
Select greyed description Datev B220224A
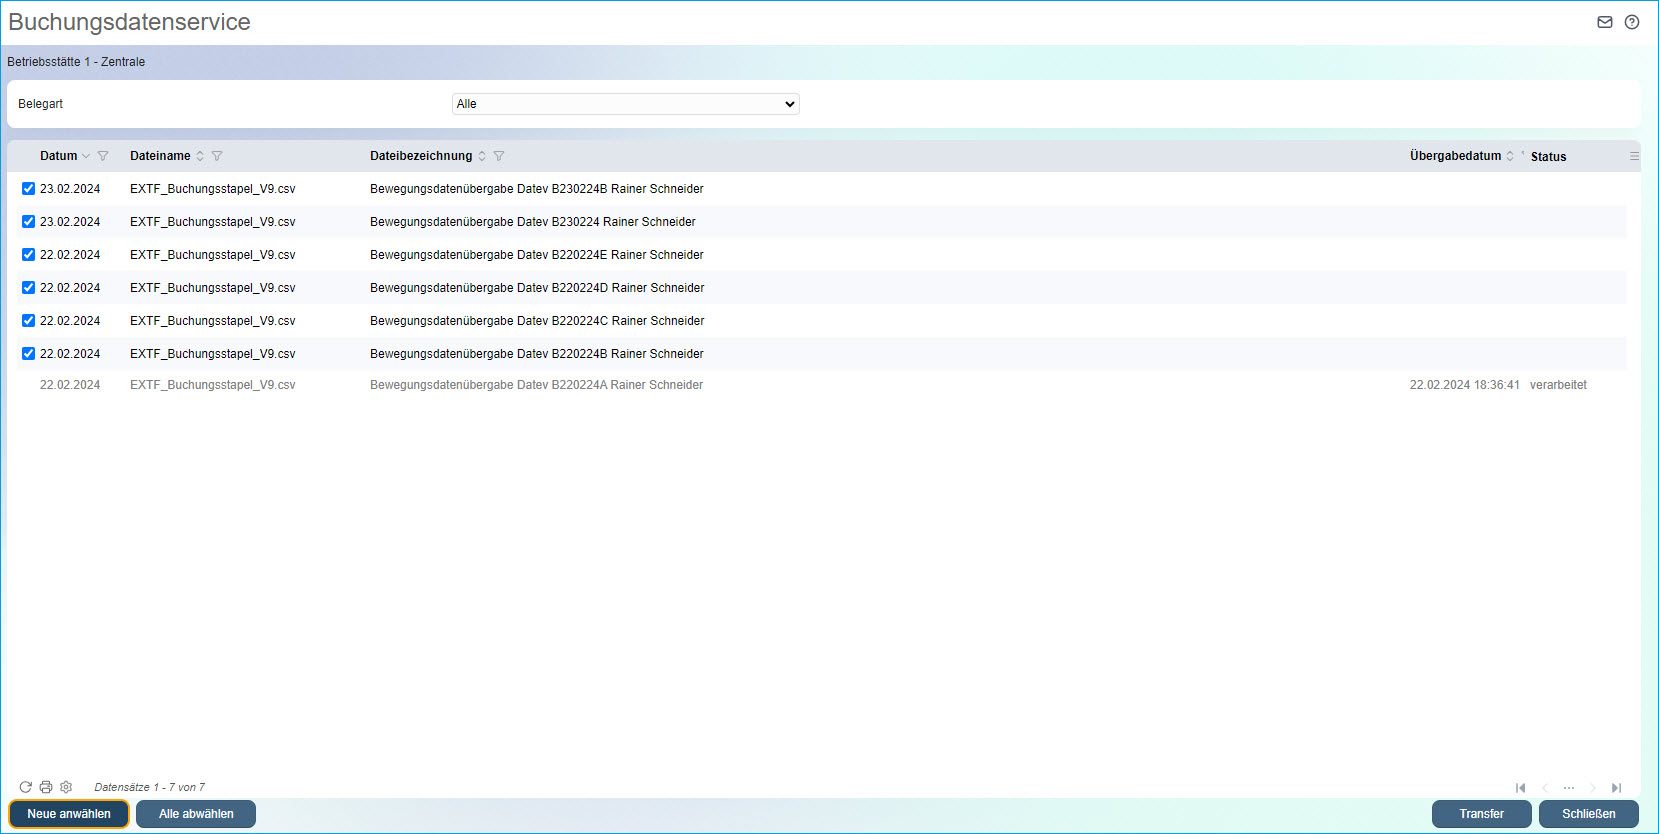(536, 385)
